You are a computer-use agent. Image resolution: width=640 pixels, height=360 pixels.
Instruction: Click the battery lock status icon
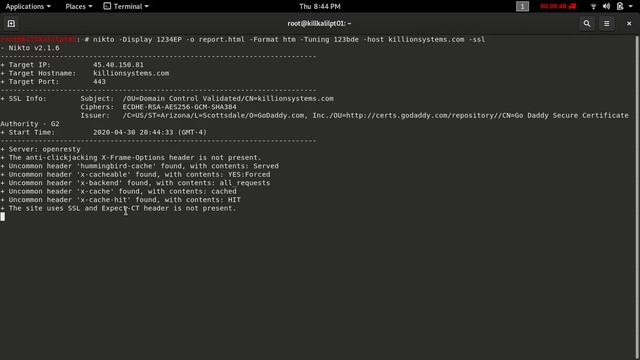coord(620,6)
